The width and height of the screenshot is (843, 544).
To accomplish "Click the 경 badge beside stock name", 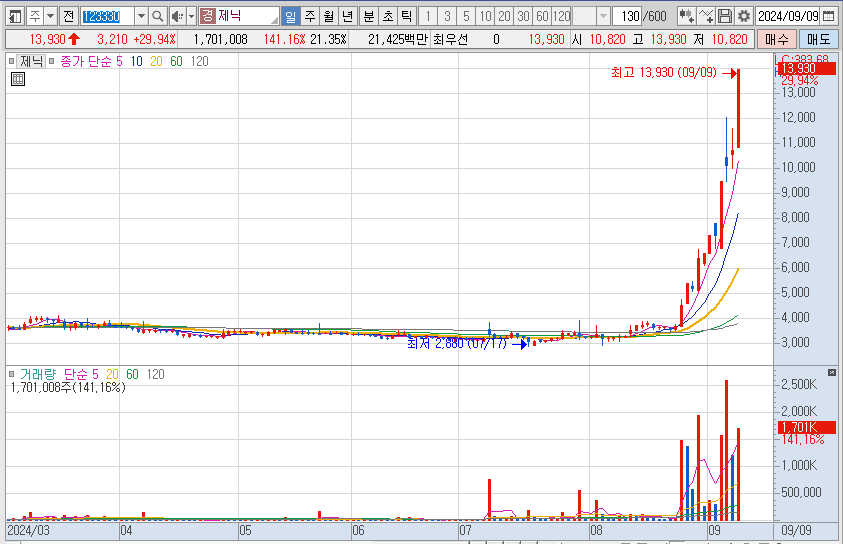I will click(x=207, y=16).
